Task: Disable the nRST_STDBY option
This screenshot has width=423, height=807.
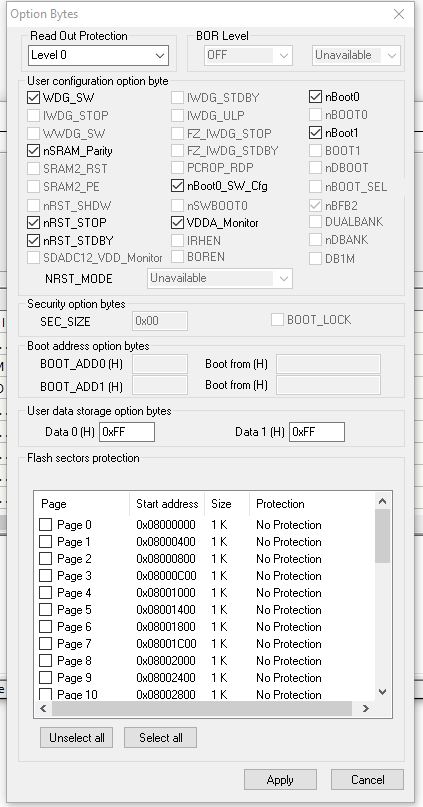Action: coord(33,240)
